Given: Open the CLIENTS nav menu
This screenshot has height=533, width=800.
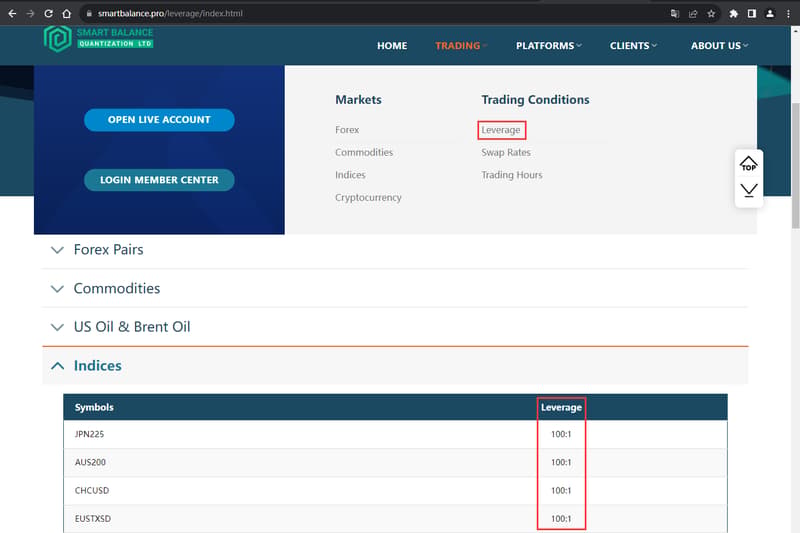Looking at the screenshot, I should [x=633, y=46].
